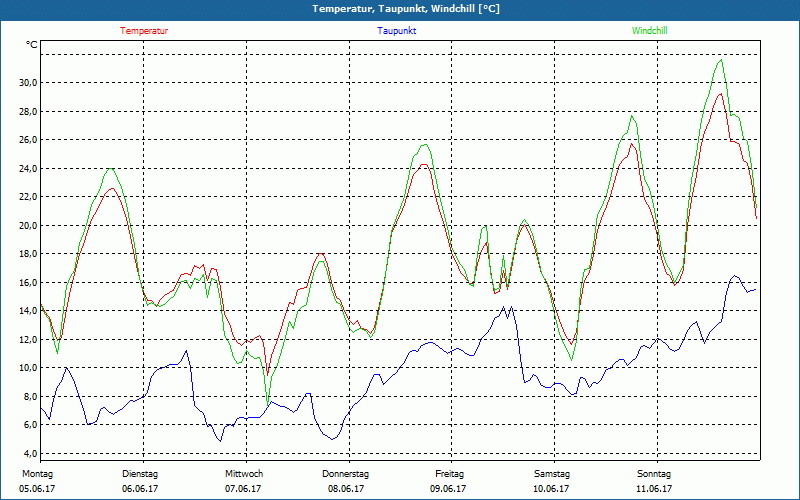Click the Freitag day label

[x=450, y=474]
